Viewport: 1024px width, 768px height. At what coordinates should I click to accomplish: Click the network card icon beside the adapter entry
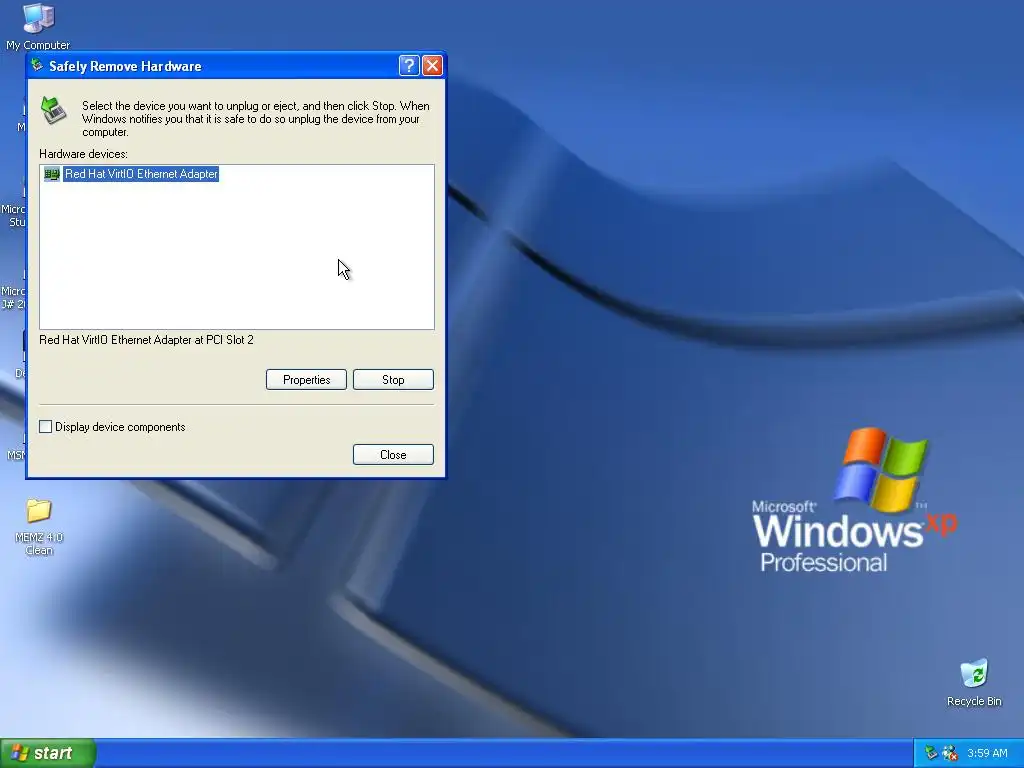(52, 174)
